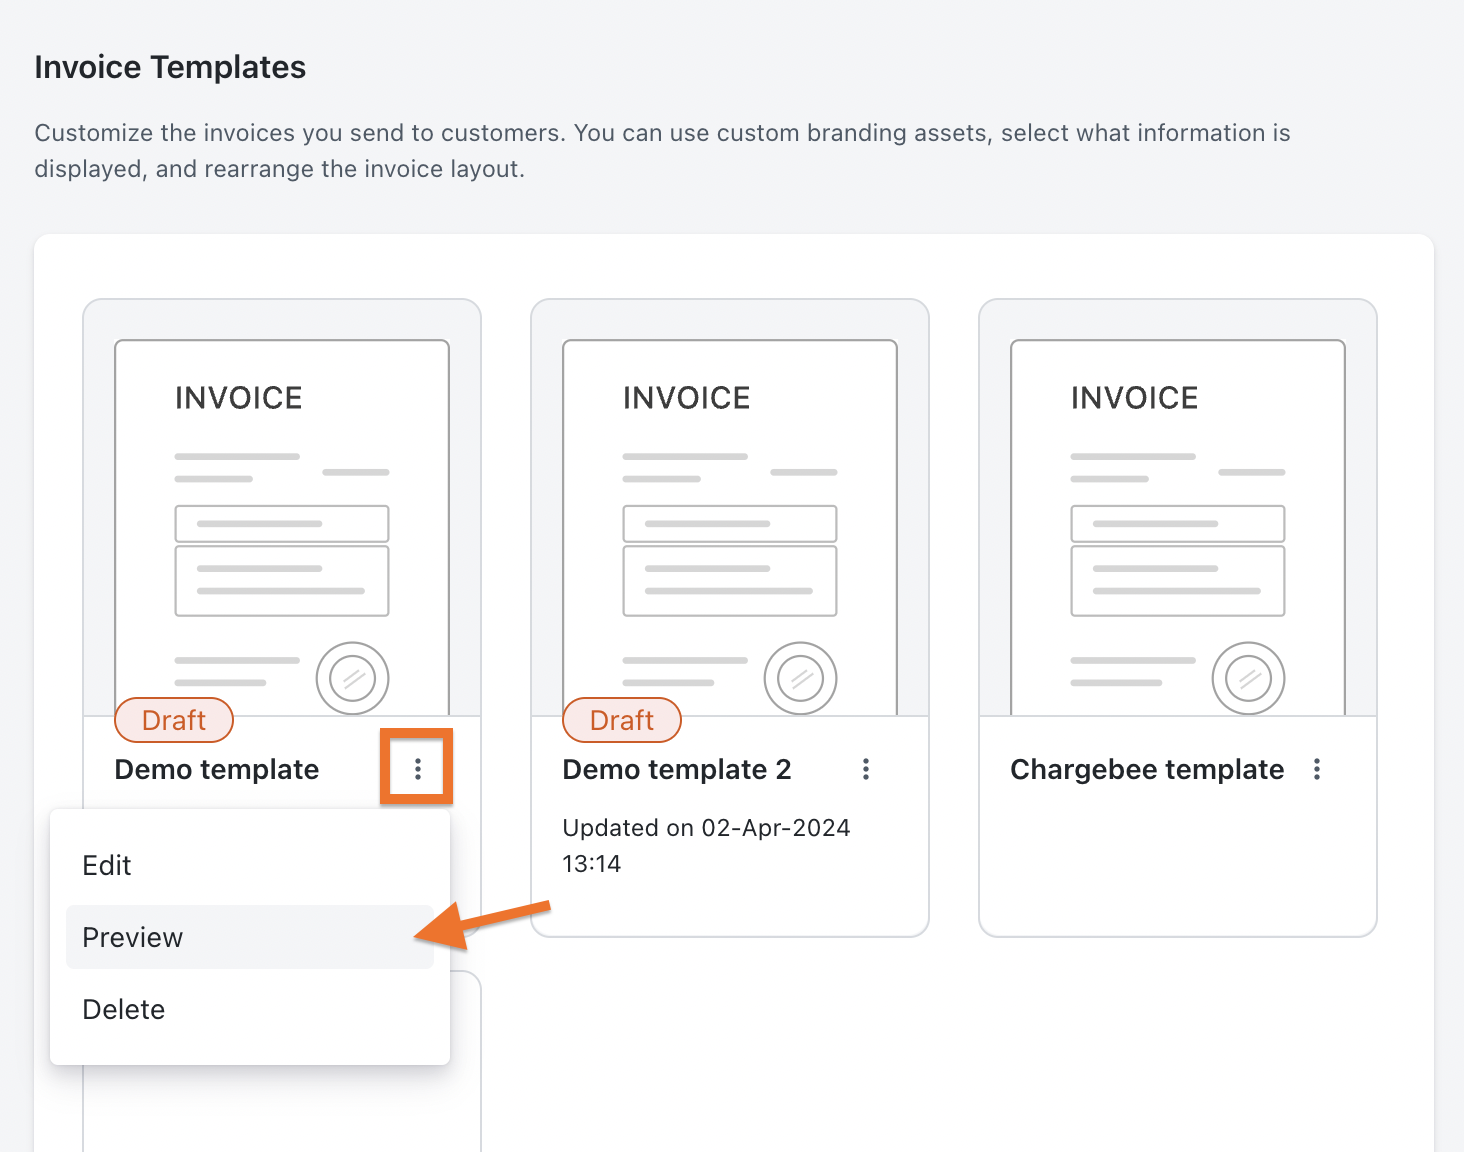The image size is (1464, 1152).
Task: Click the Invoice Templates heading
Action: point(170,67)
